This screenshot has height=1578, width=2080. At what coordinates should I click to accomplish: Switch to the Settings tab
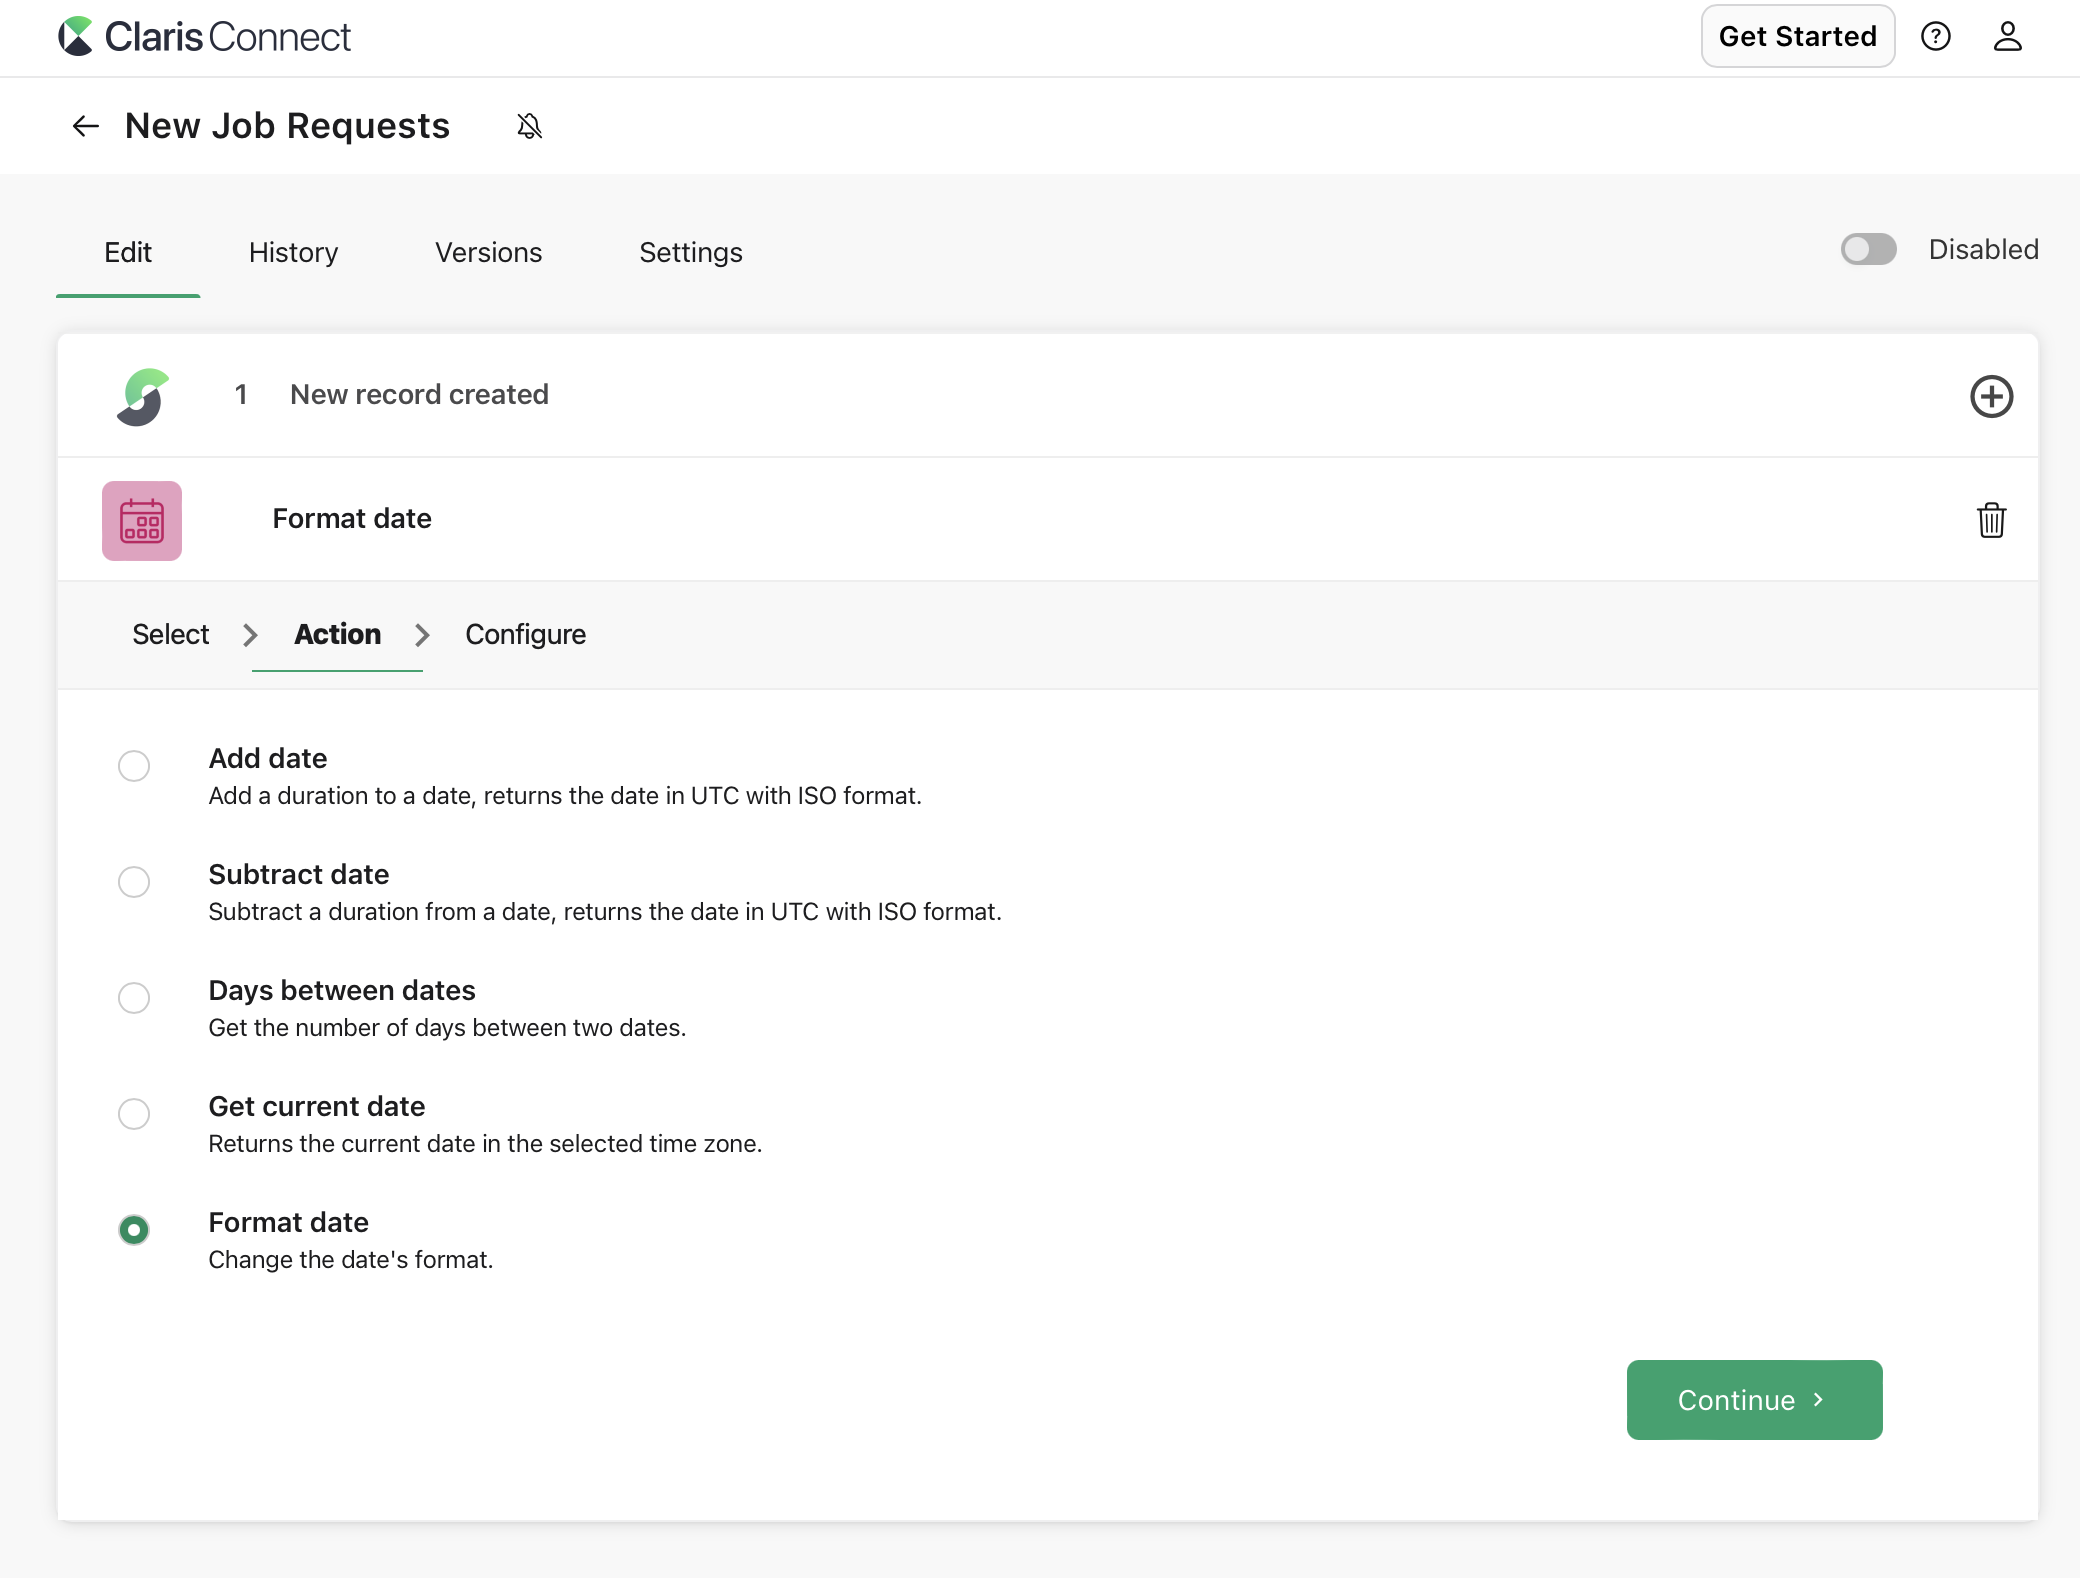click(x=690, y=253)
